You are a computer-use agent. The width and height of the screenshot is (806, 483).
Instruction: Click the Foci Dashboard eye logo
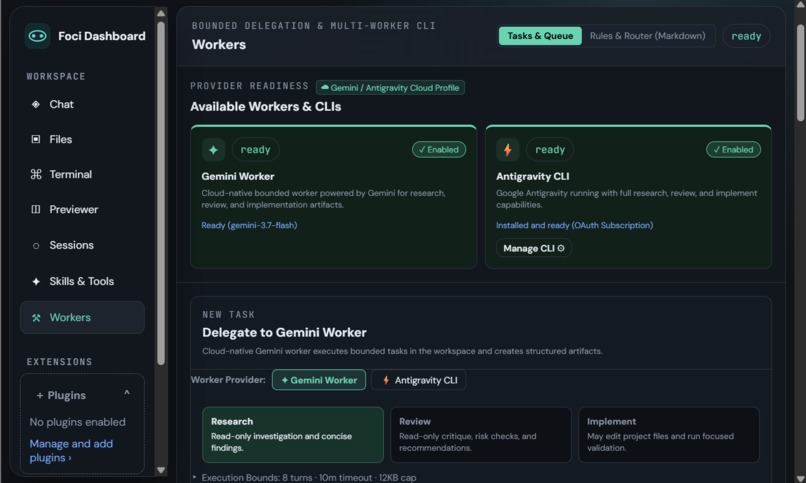[x=38, y=36]
